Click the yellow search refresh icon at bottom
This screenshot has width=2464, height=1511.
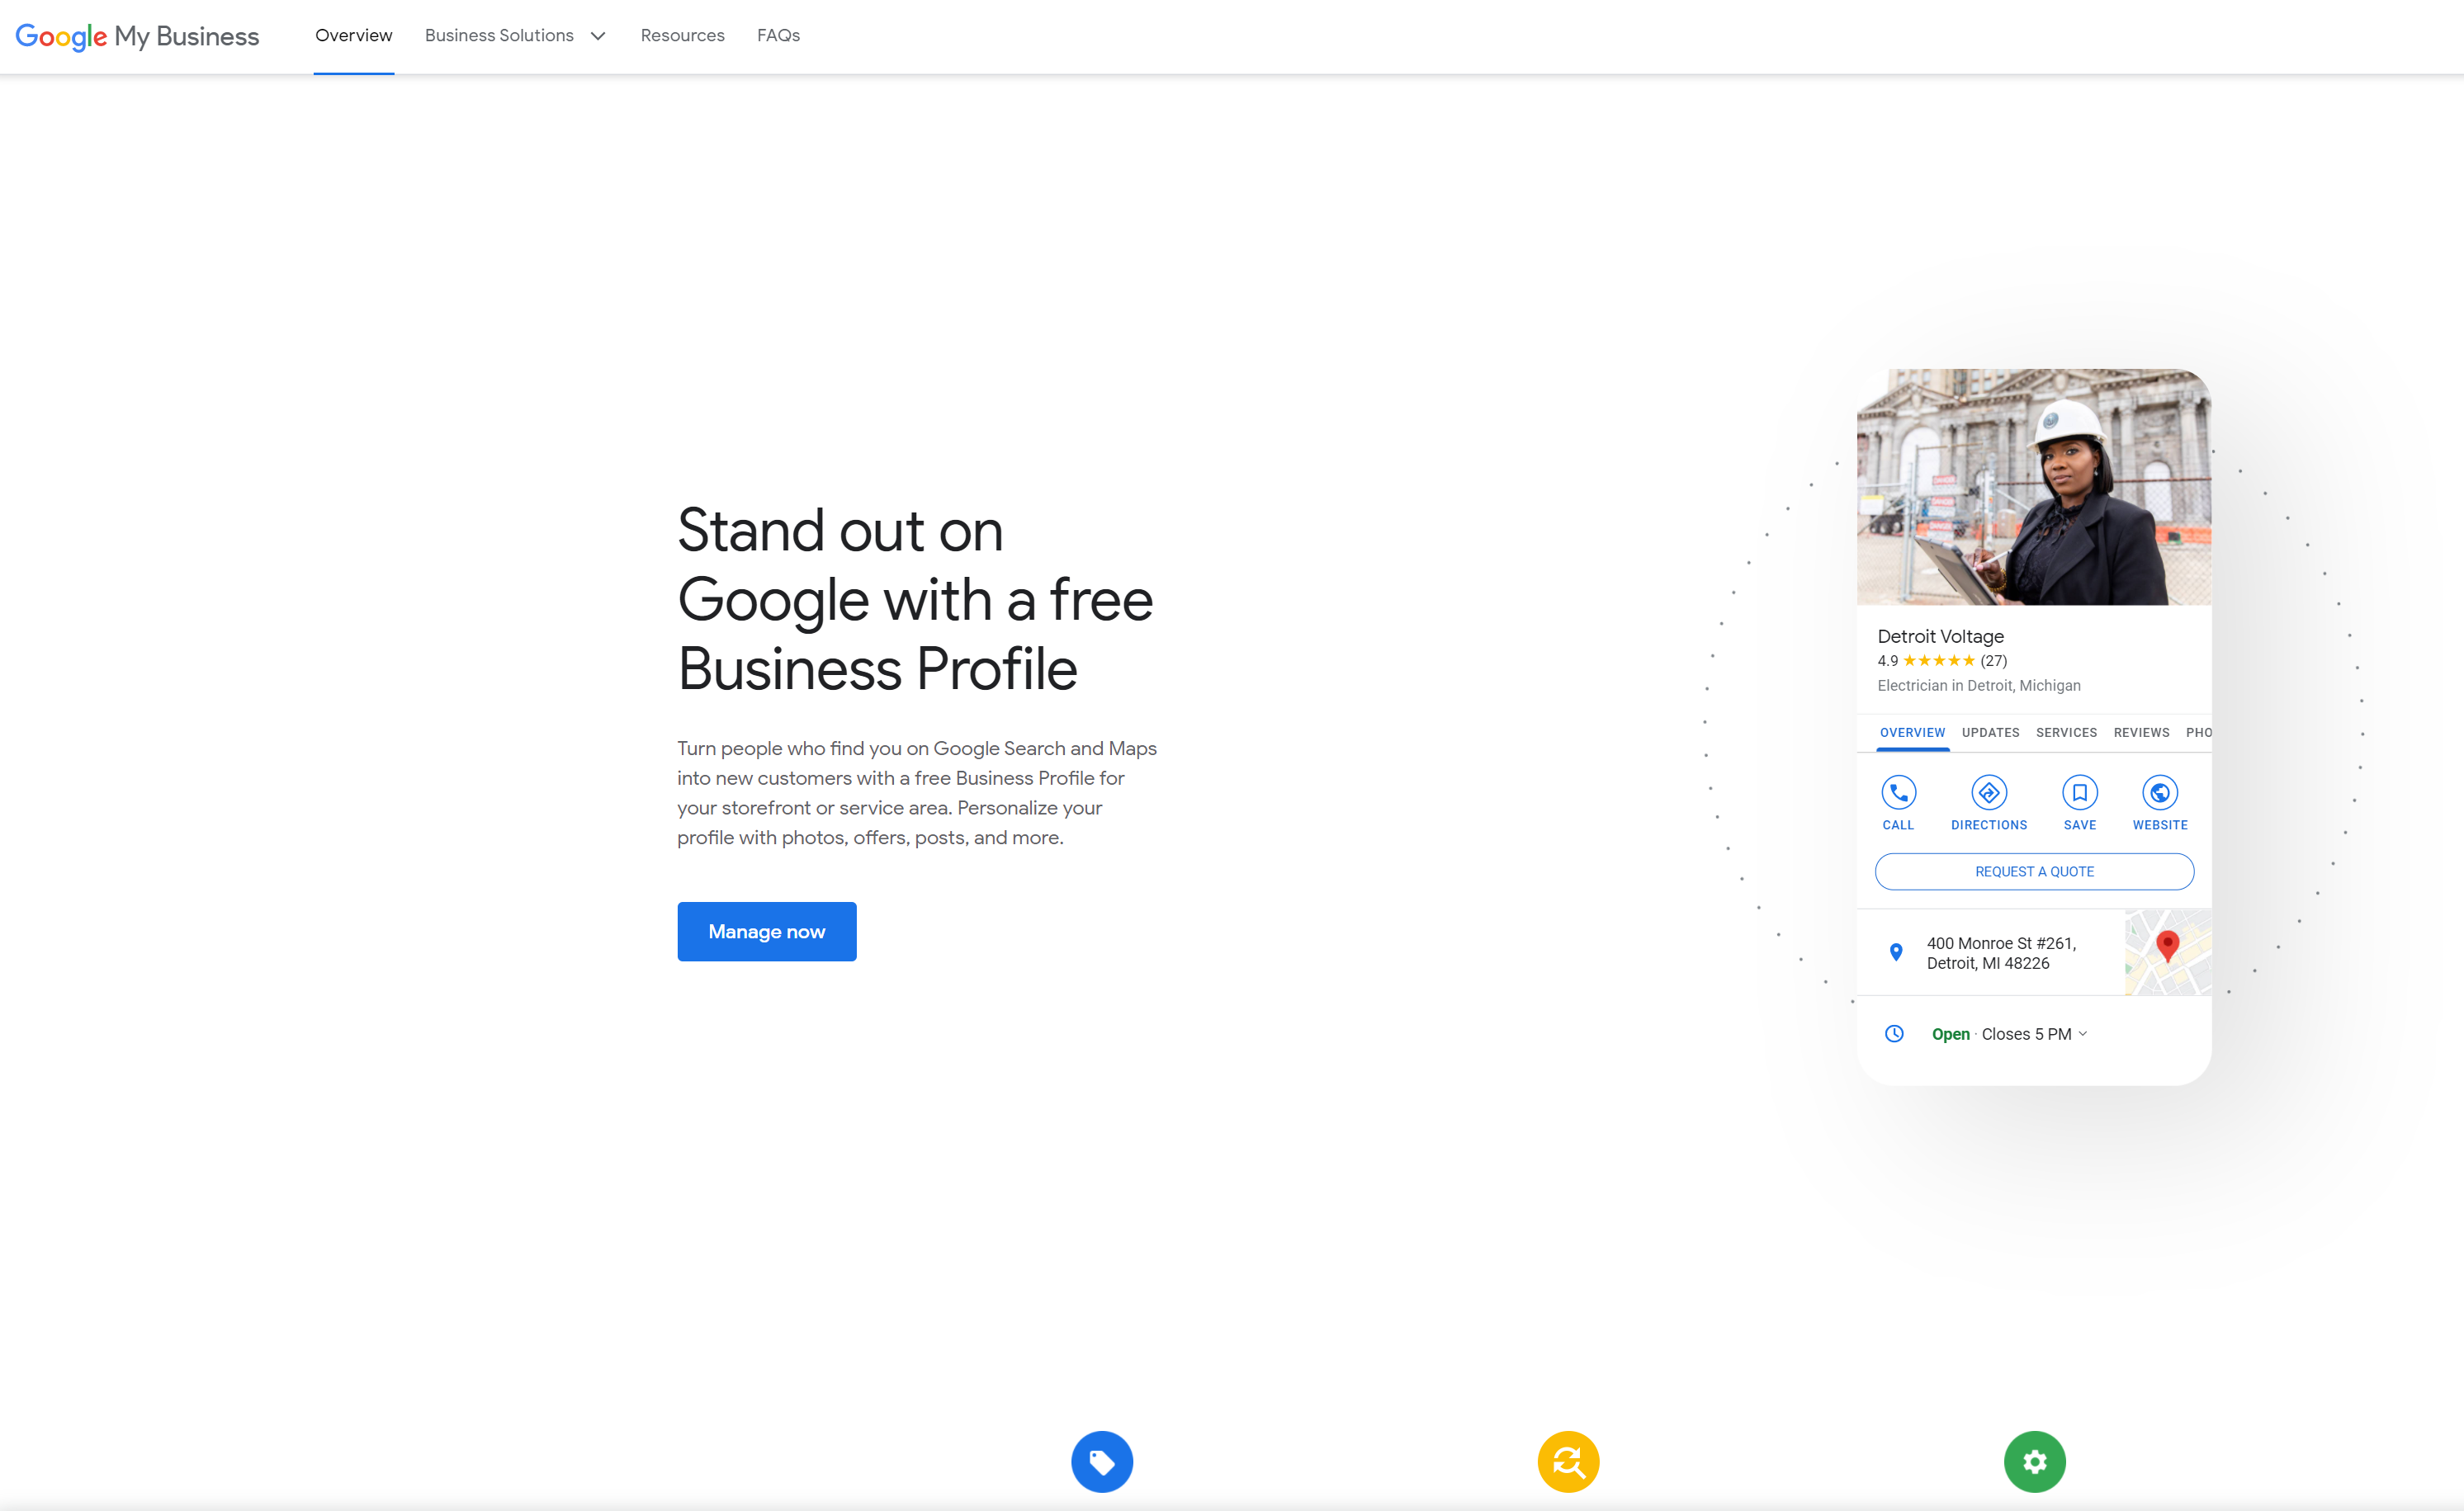(x=1568, y=1460)
